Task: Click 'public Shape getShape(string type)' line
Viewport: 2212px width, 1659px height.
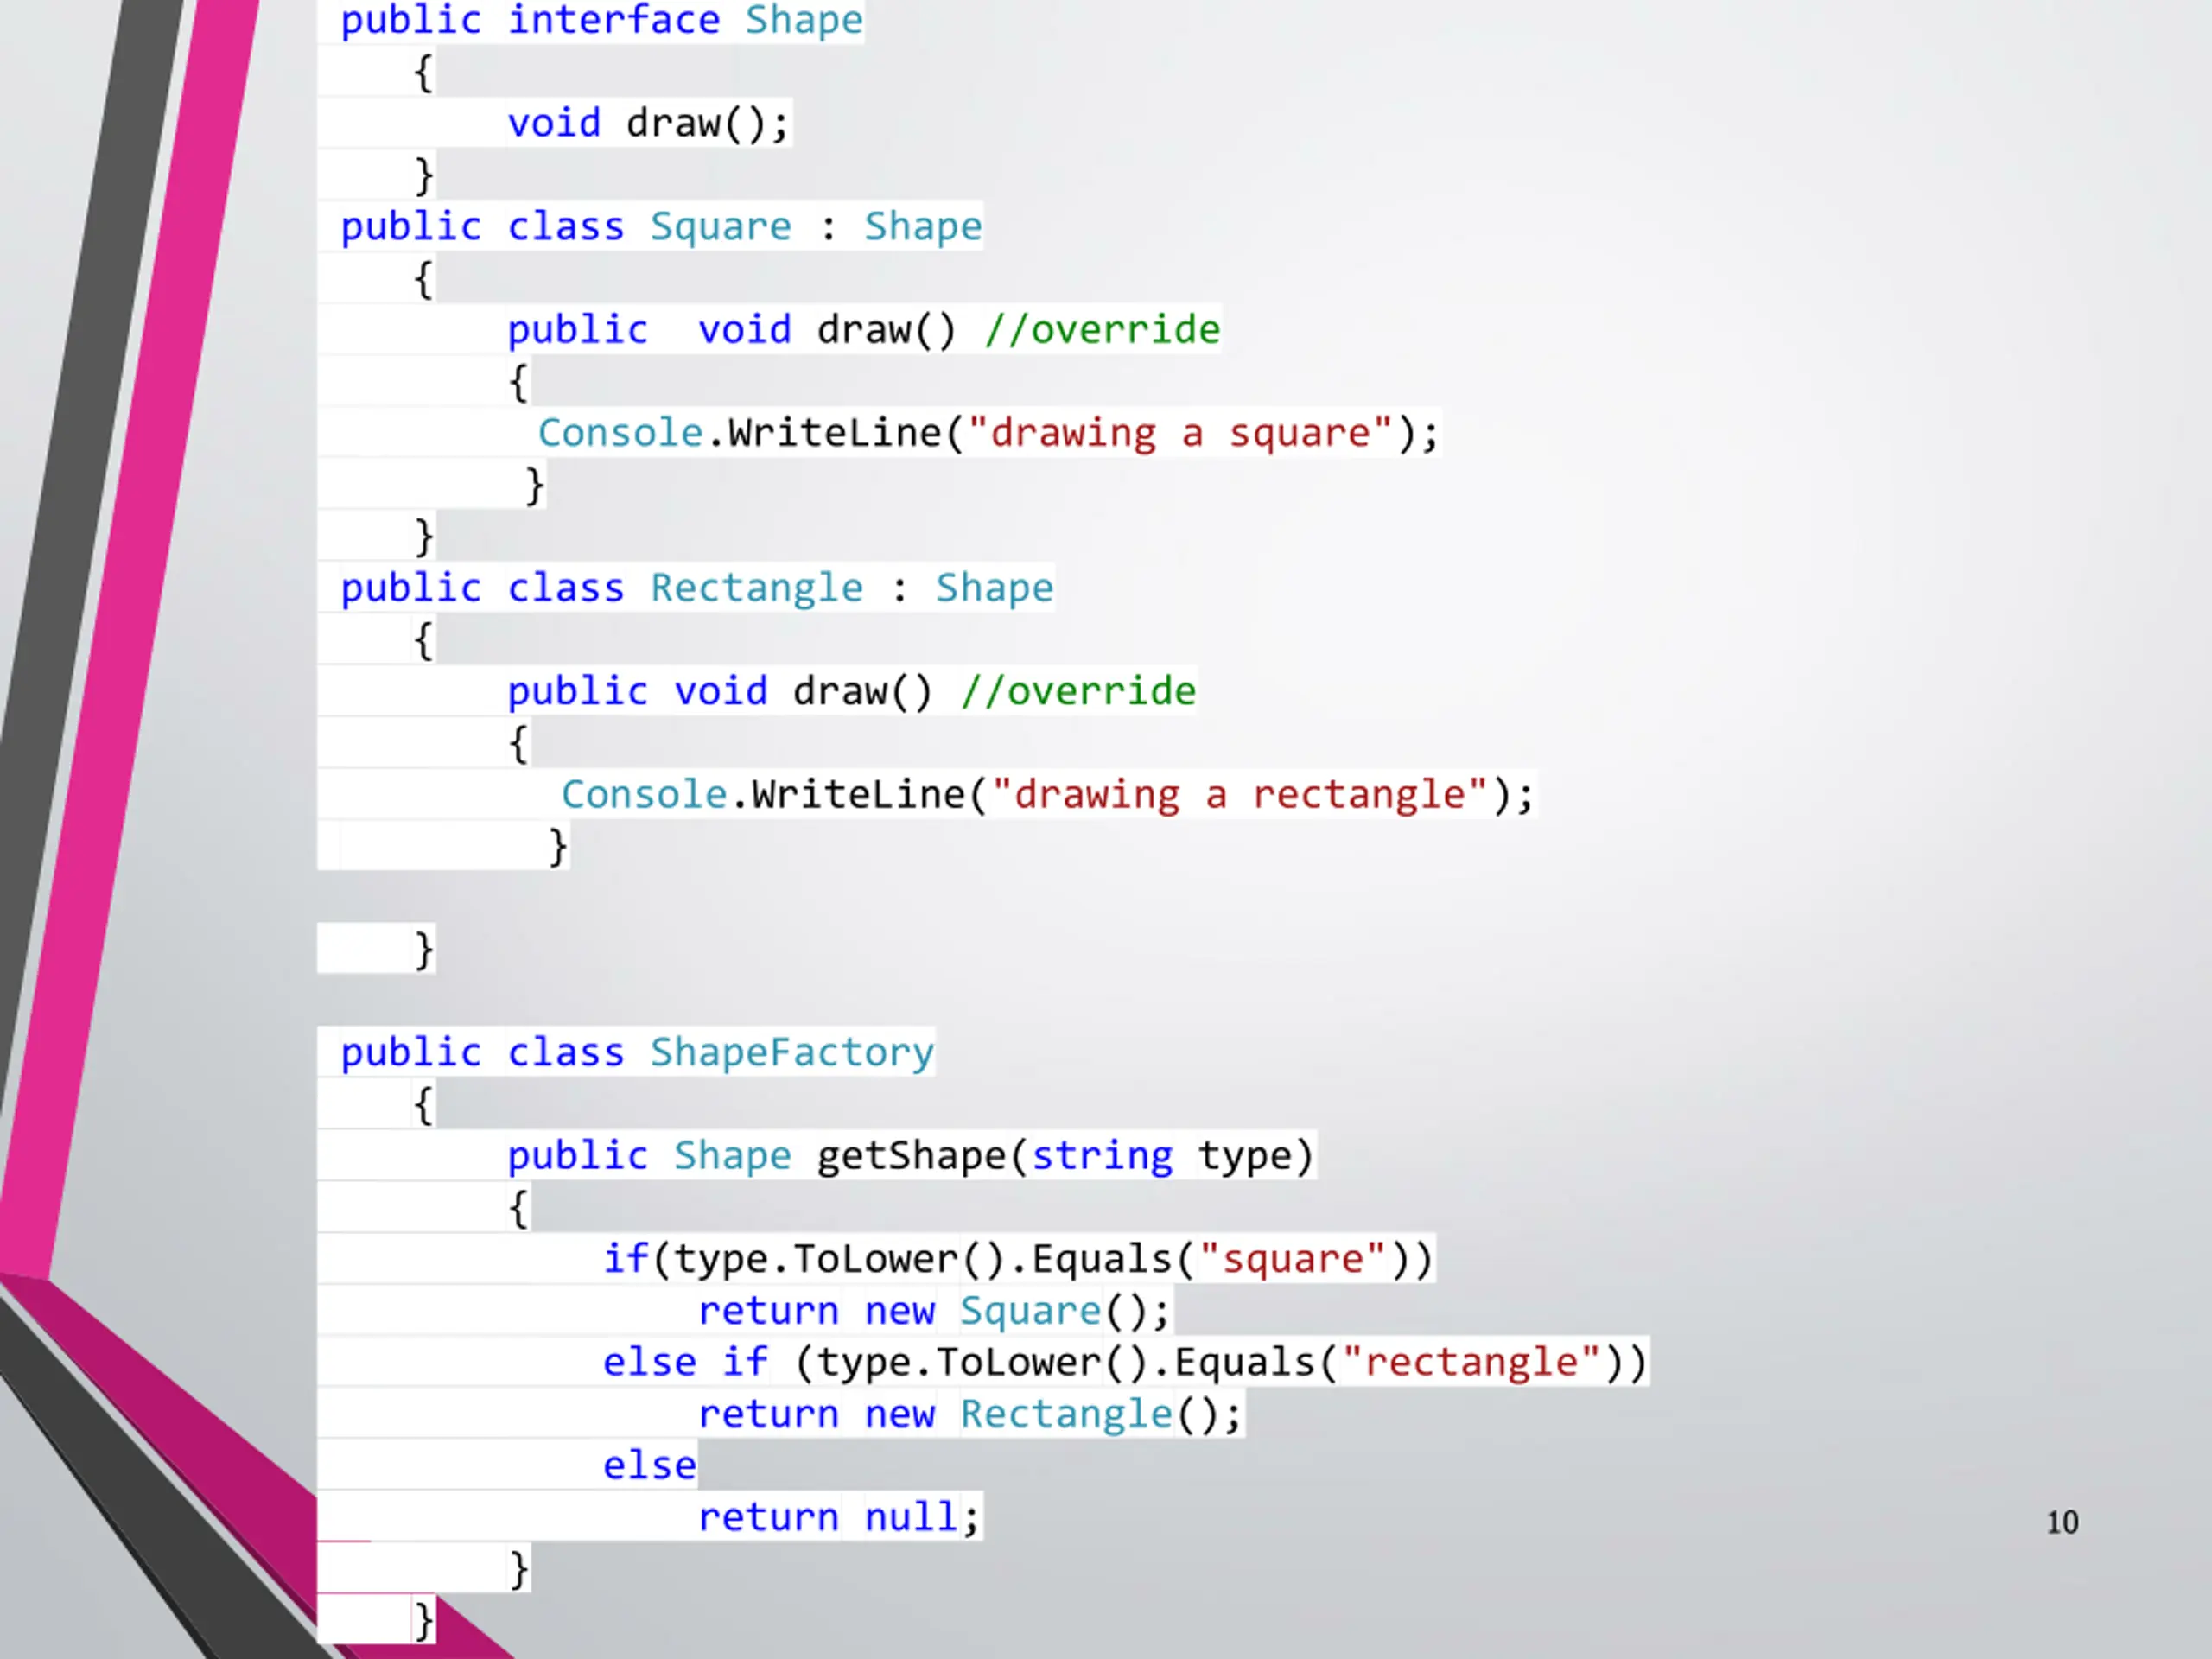Action: tap(910, 1156)
